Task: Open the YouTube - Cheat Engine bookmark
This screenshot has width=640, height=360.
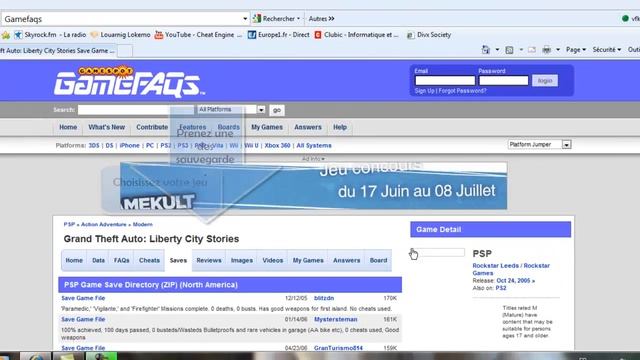Action: point(198,35)
